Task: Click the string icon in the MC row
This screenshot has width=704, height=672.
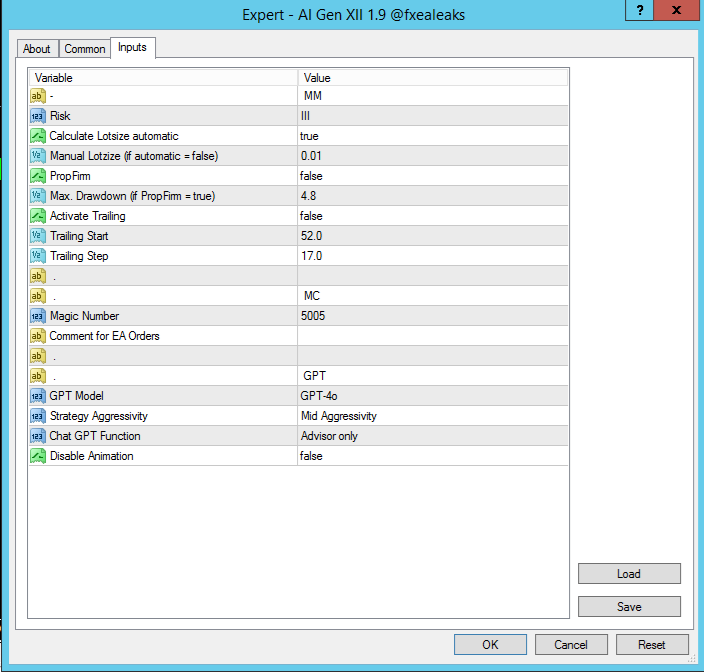Action: click(x=38, y=296)
